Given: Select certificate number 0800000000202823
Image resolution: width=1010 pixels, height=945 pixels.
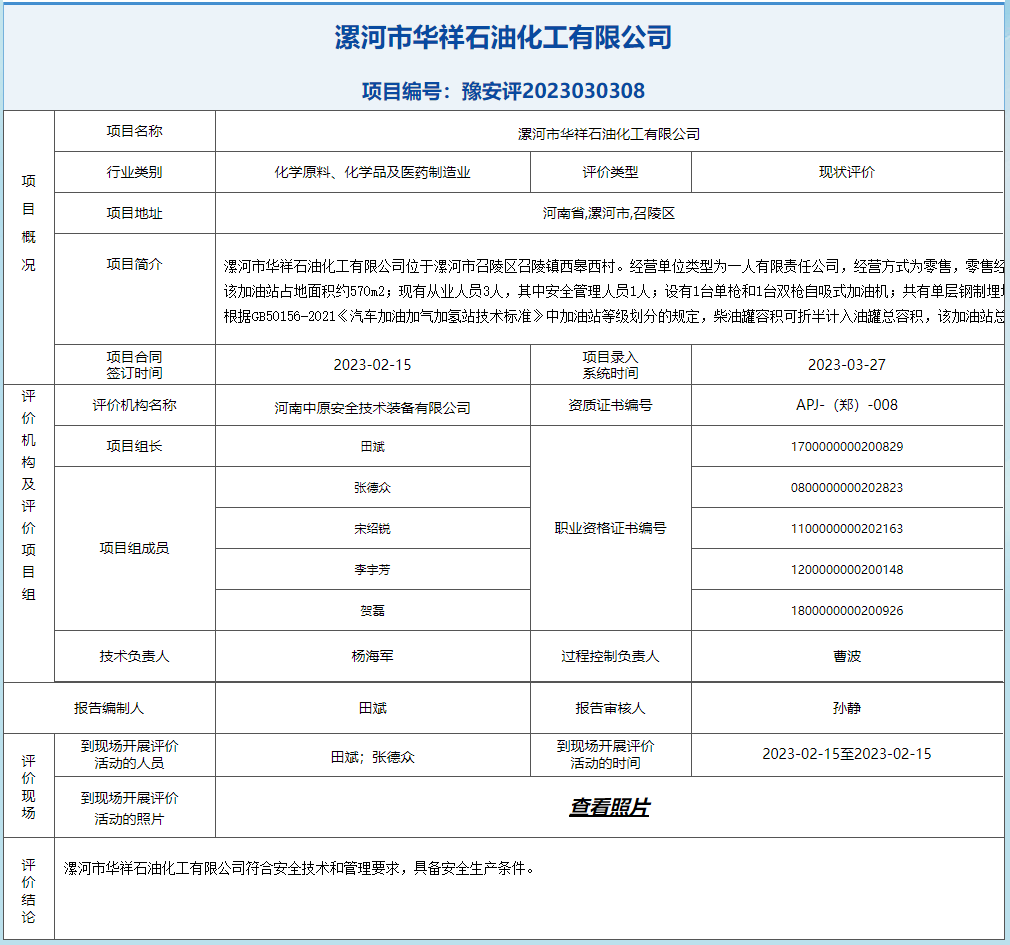Looking at the screenshot, I should click(846, 488).
